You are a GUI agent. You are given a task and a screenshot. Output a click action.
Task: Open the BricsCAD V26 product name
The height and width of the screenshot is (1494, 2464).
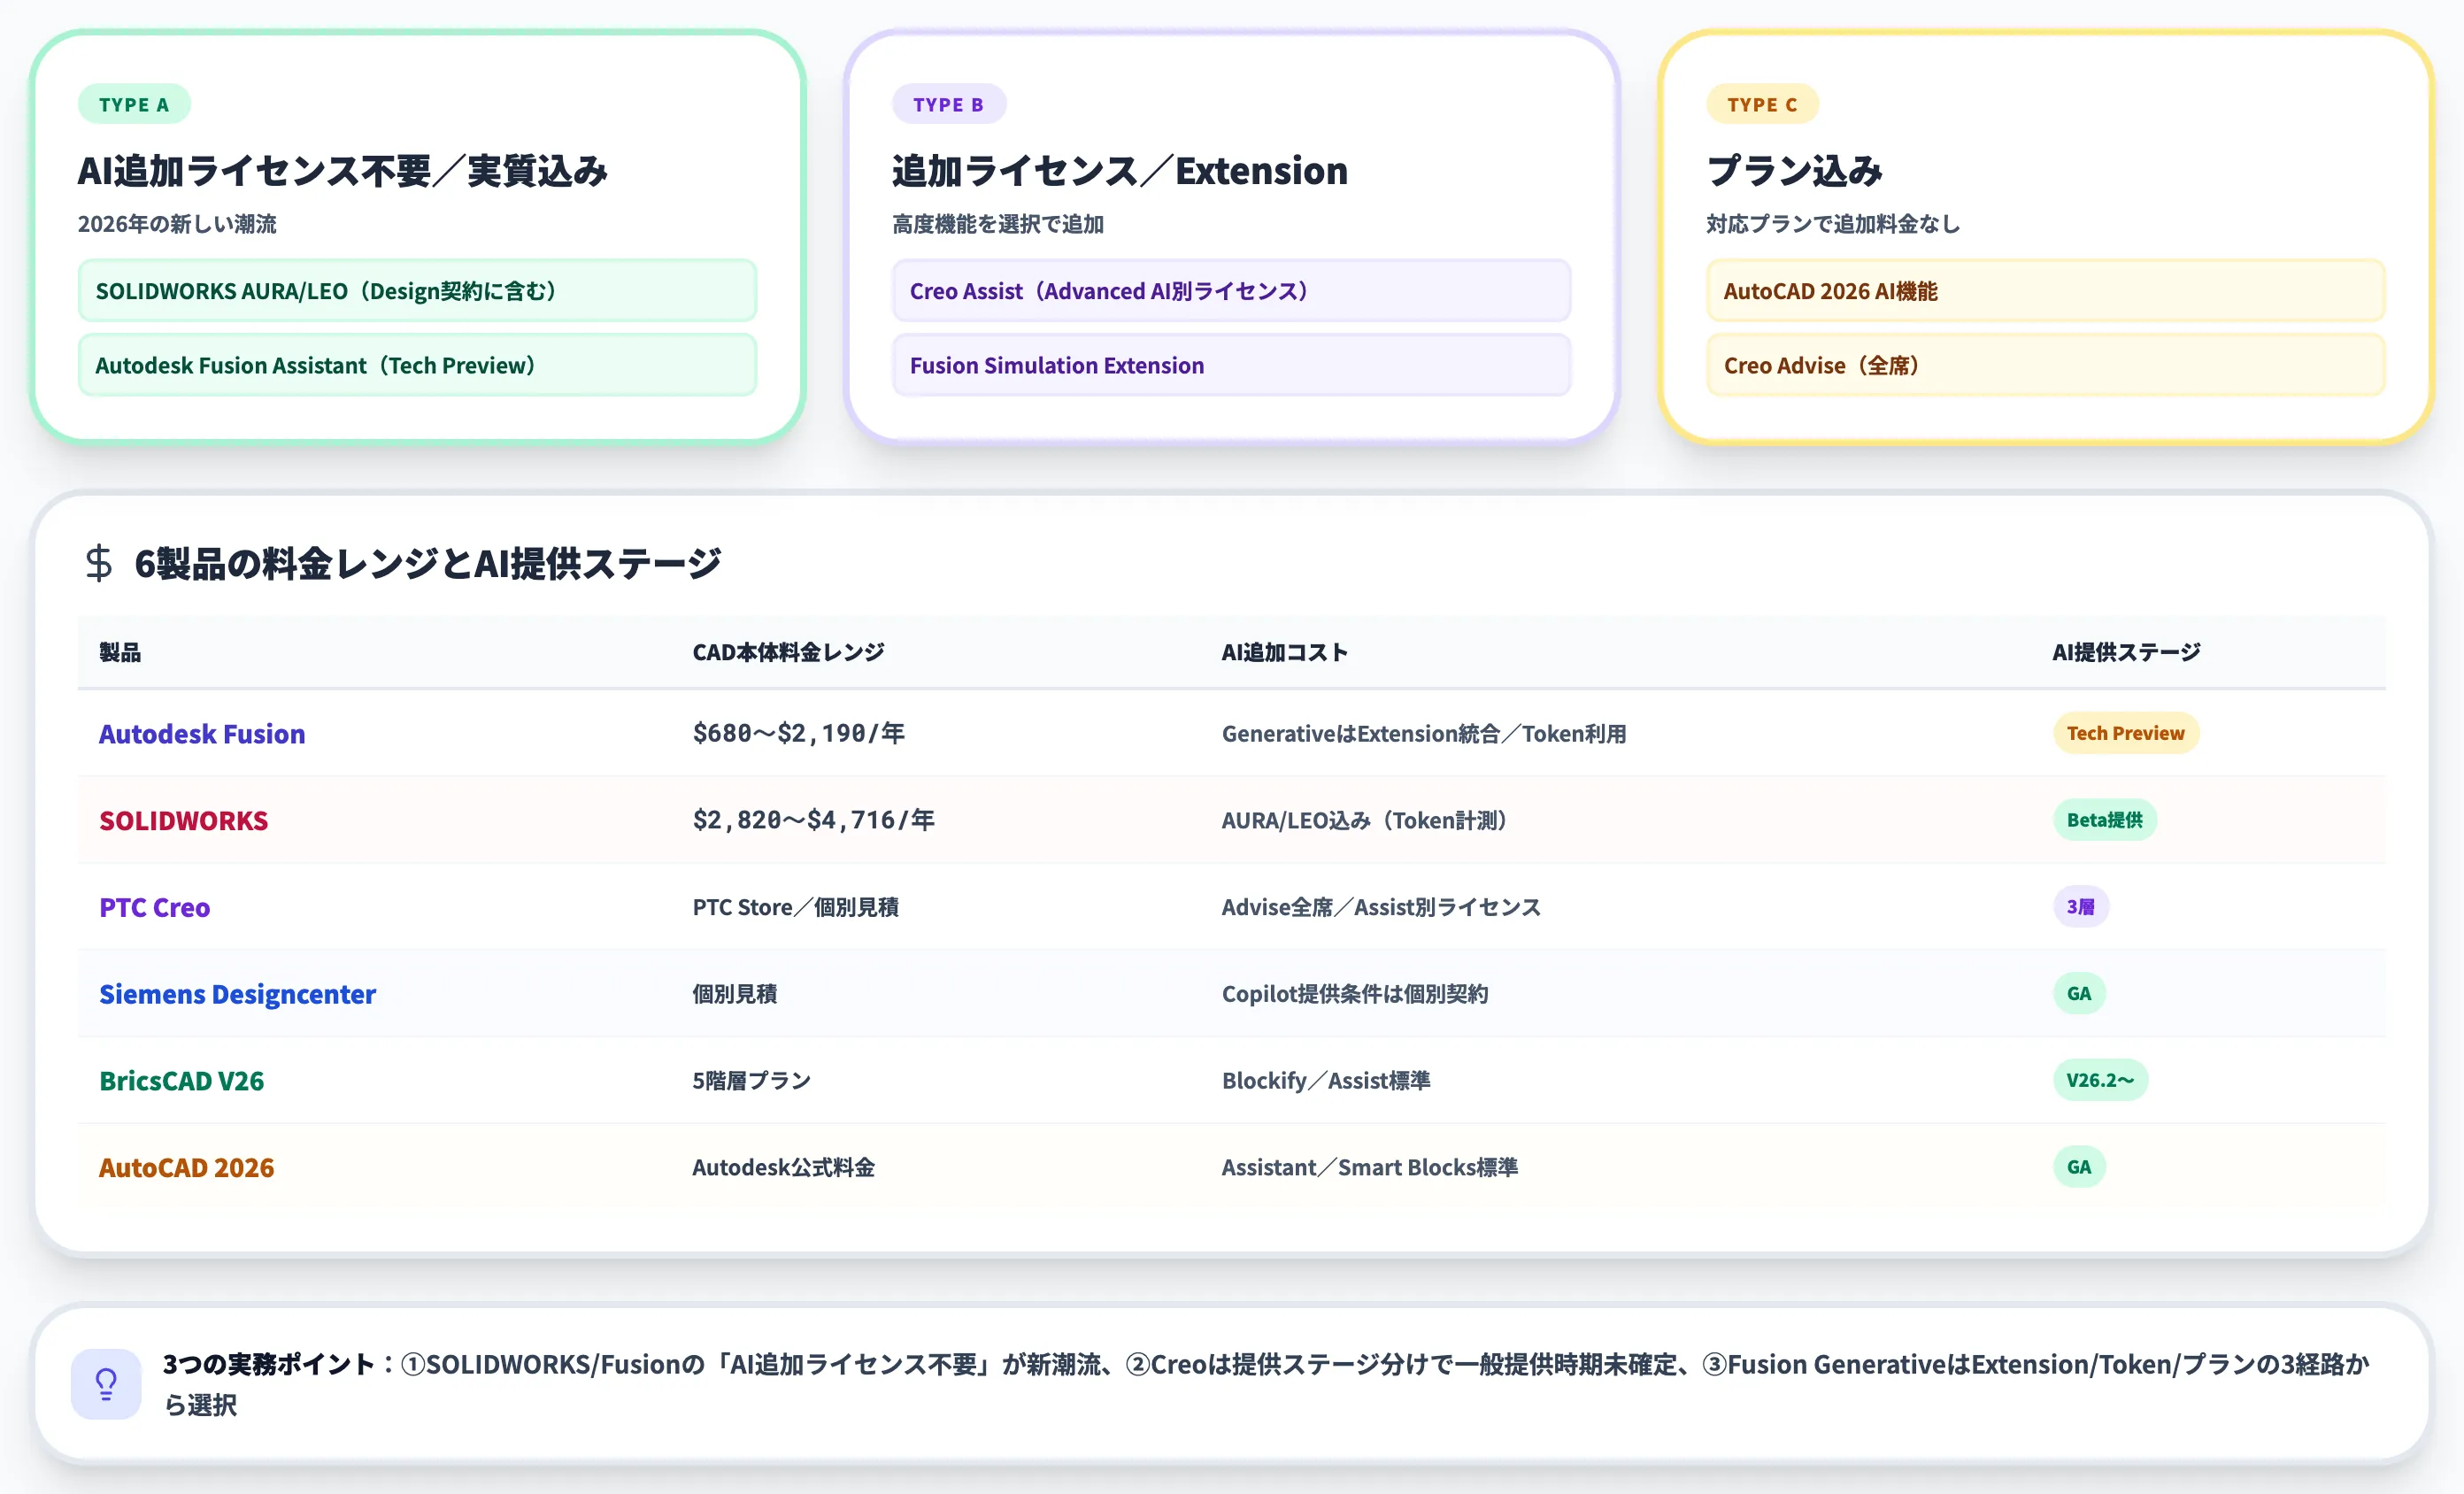[181, 1081]
